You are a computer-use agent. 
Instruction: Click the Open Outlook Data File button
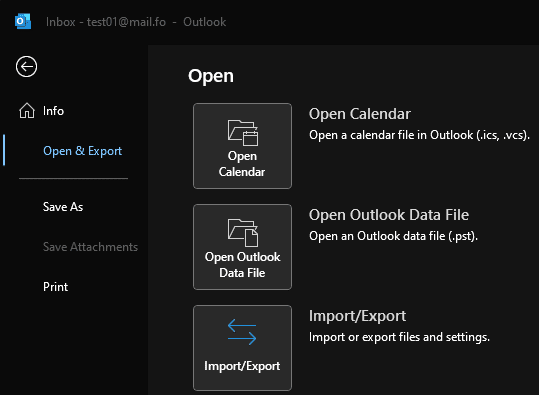[242, 247]
